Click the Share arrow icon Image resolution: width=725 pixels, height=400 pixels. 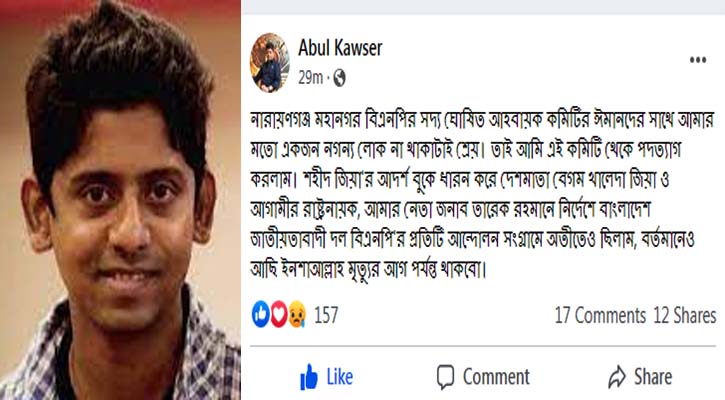pos(617,377)
